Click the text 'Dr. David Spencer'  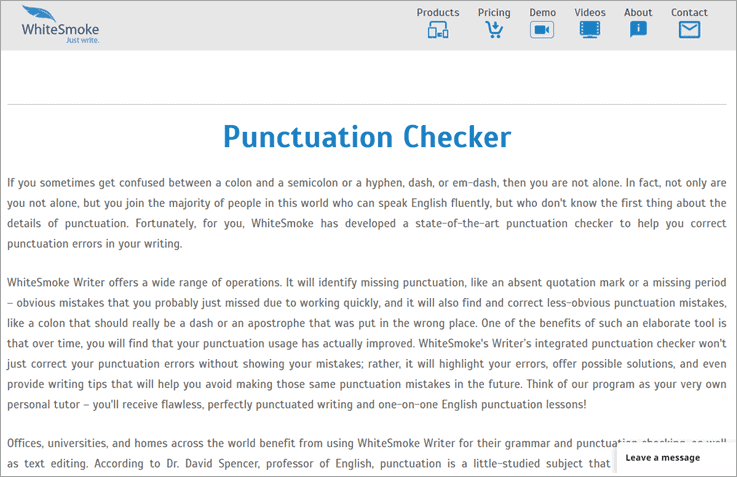click(x=212, y=464)
